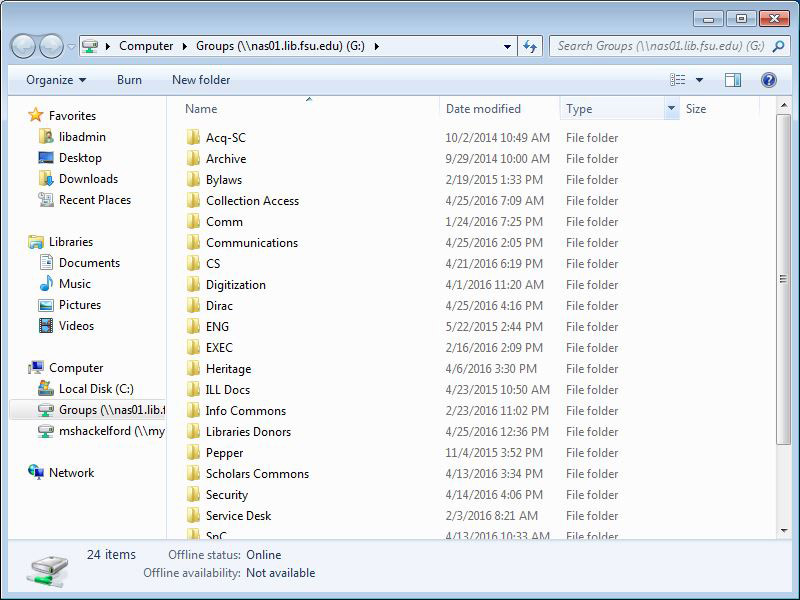Open mshackelford network drive in navigation pane
This screenshot has height=600, width=800.
(x=102, y=431)
